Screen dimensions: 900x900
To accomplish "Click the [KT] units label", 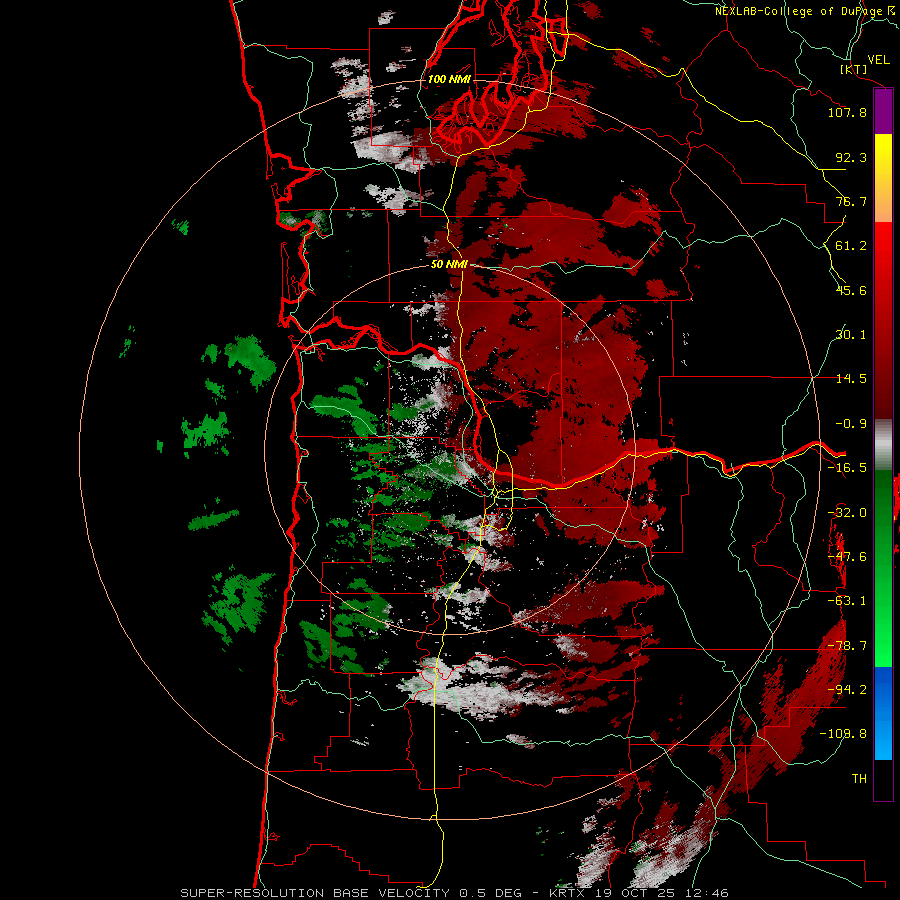I will (854, 69).
